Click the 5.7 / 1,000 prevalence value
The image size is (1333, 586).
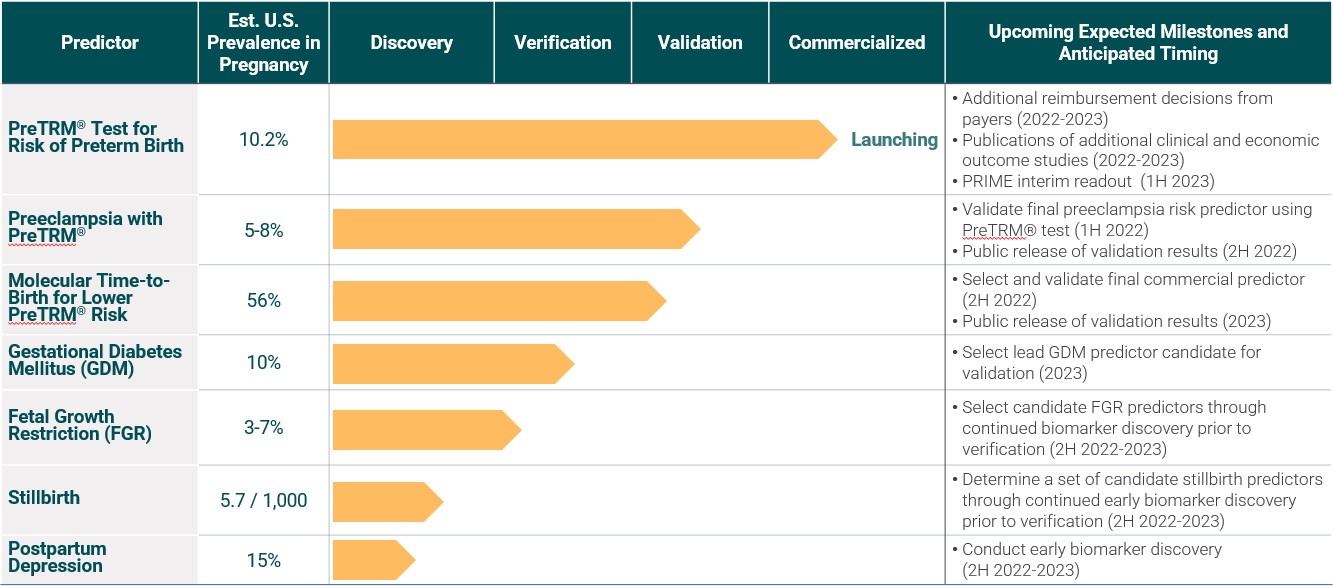pos(263,500)
